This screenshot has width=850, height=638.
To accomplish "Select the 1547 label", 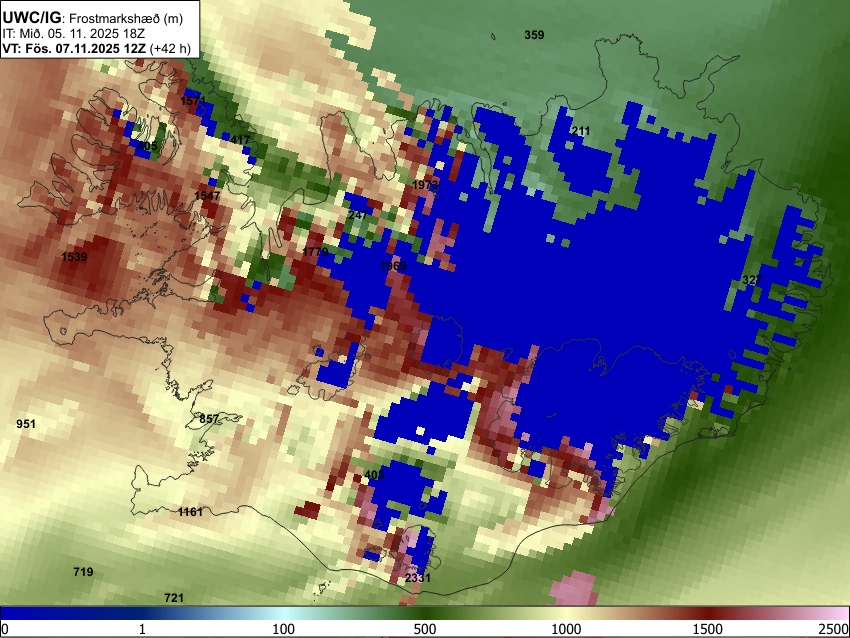I will tap(207, 196).
